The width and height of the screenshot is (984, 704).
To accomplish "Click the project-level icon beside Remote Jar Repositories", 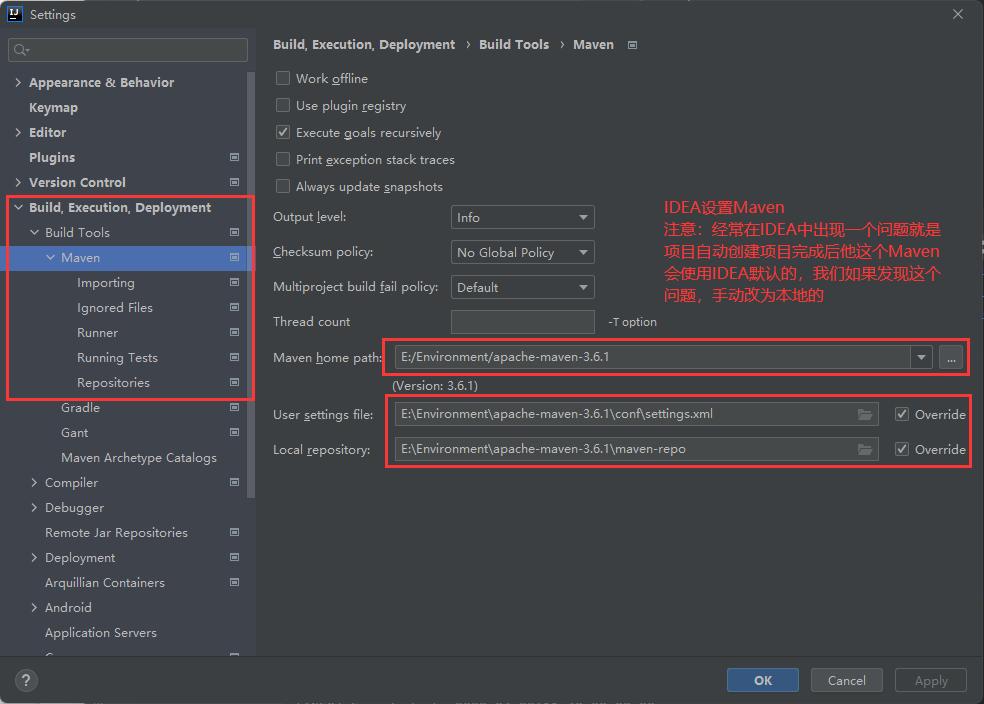I will point(235,533).
